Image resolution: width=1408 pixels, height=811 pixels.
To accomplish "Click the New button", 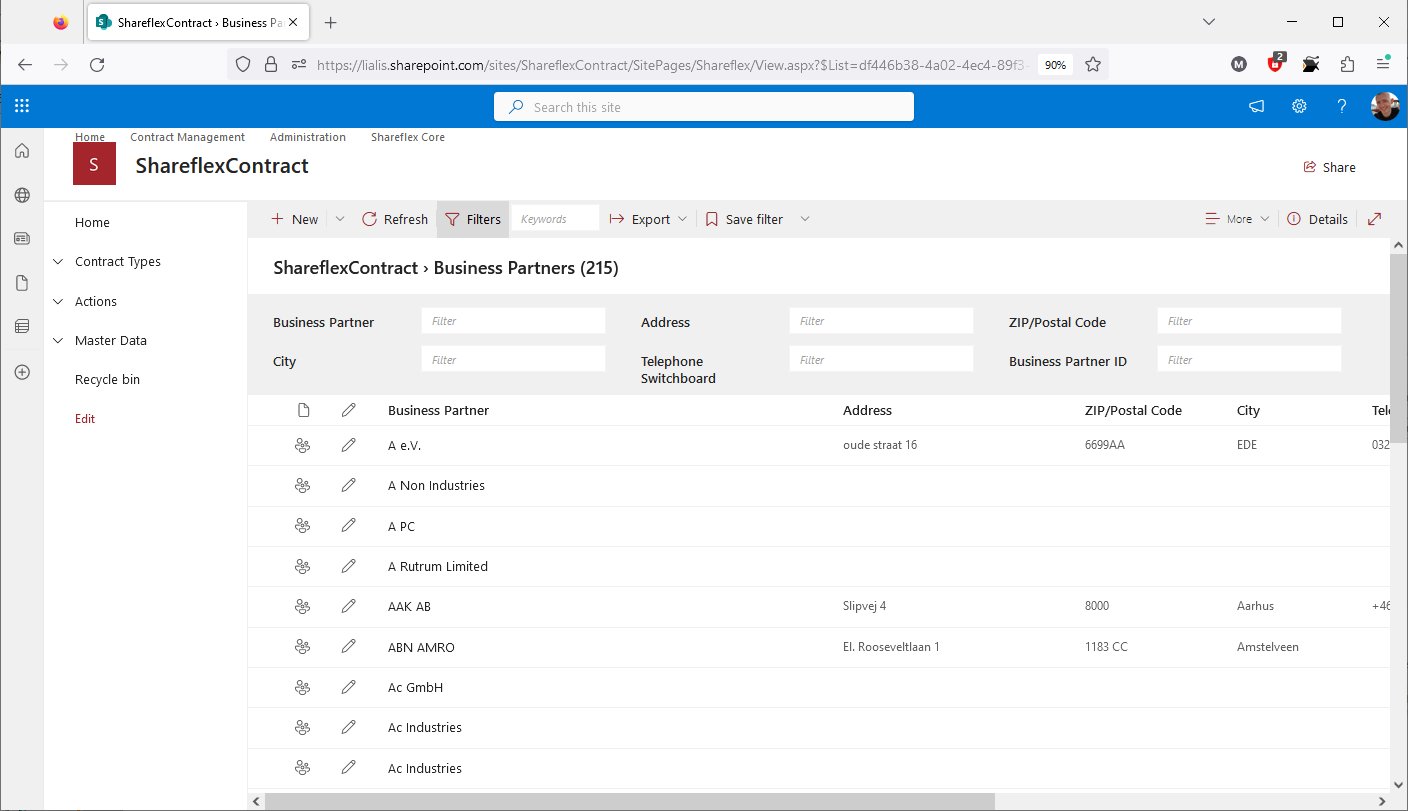I will click(x=295, y=219).
